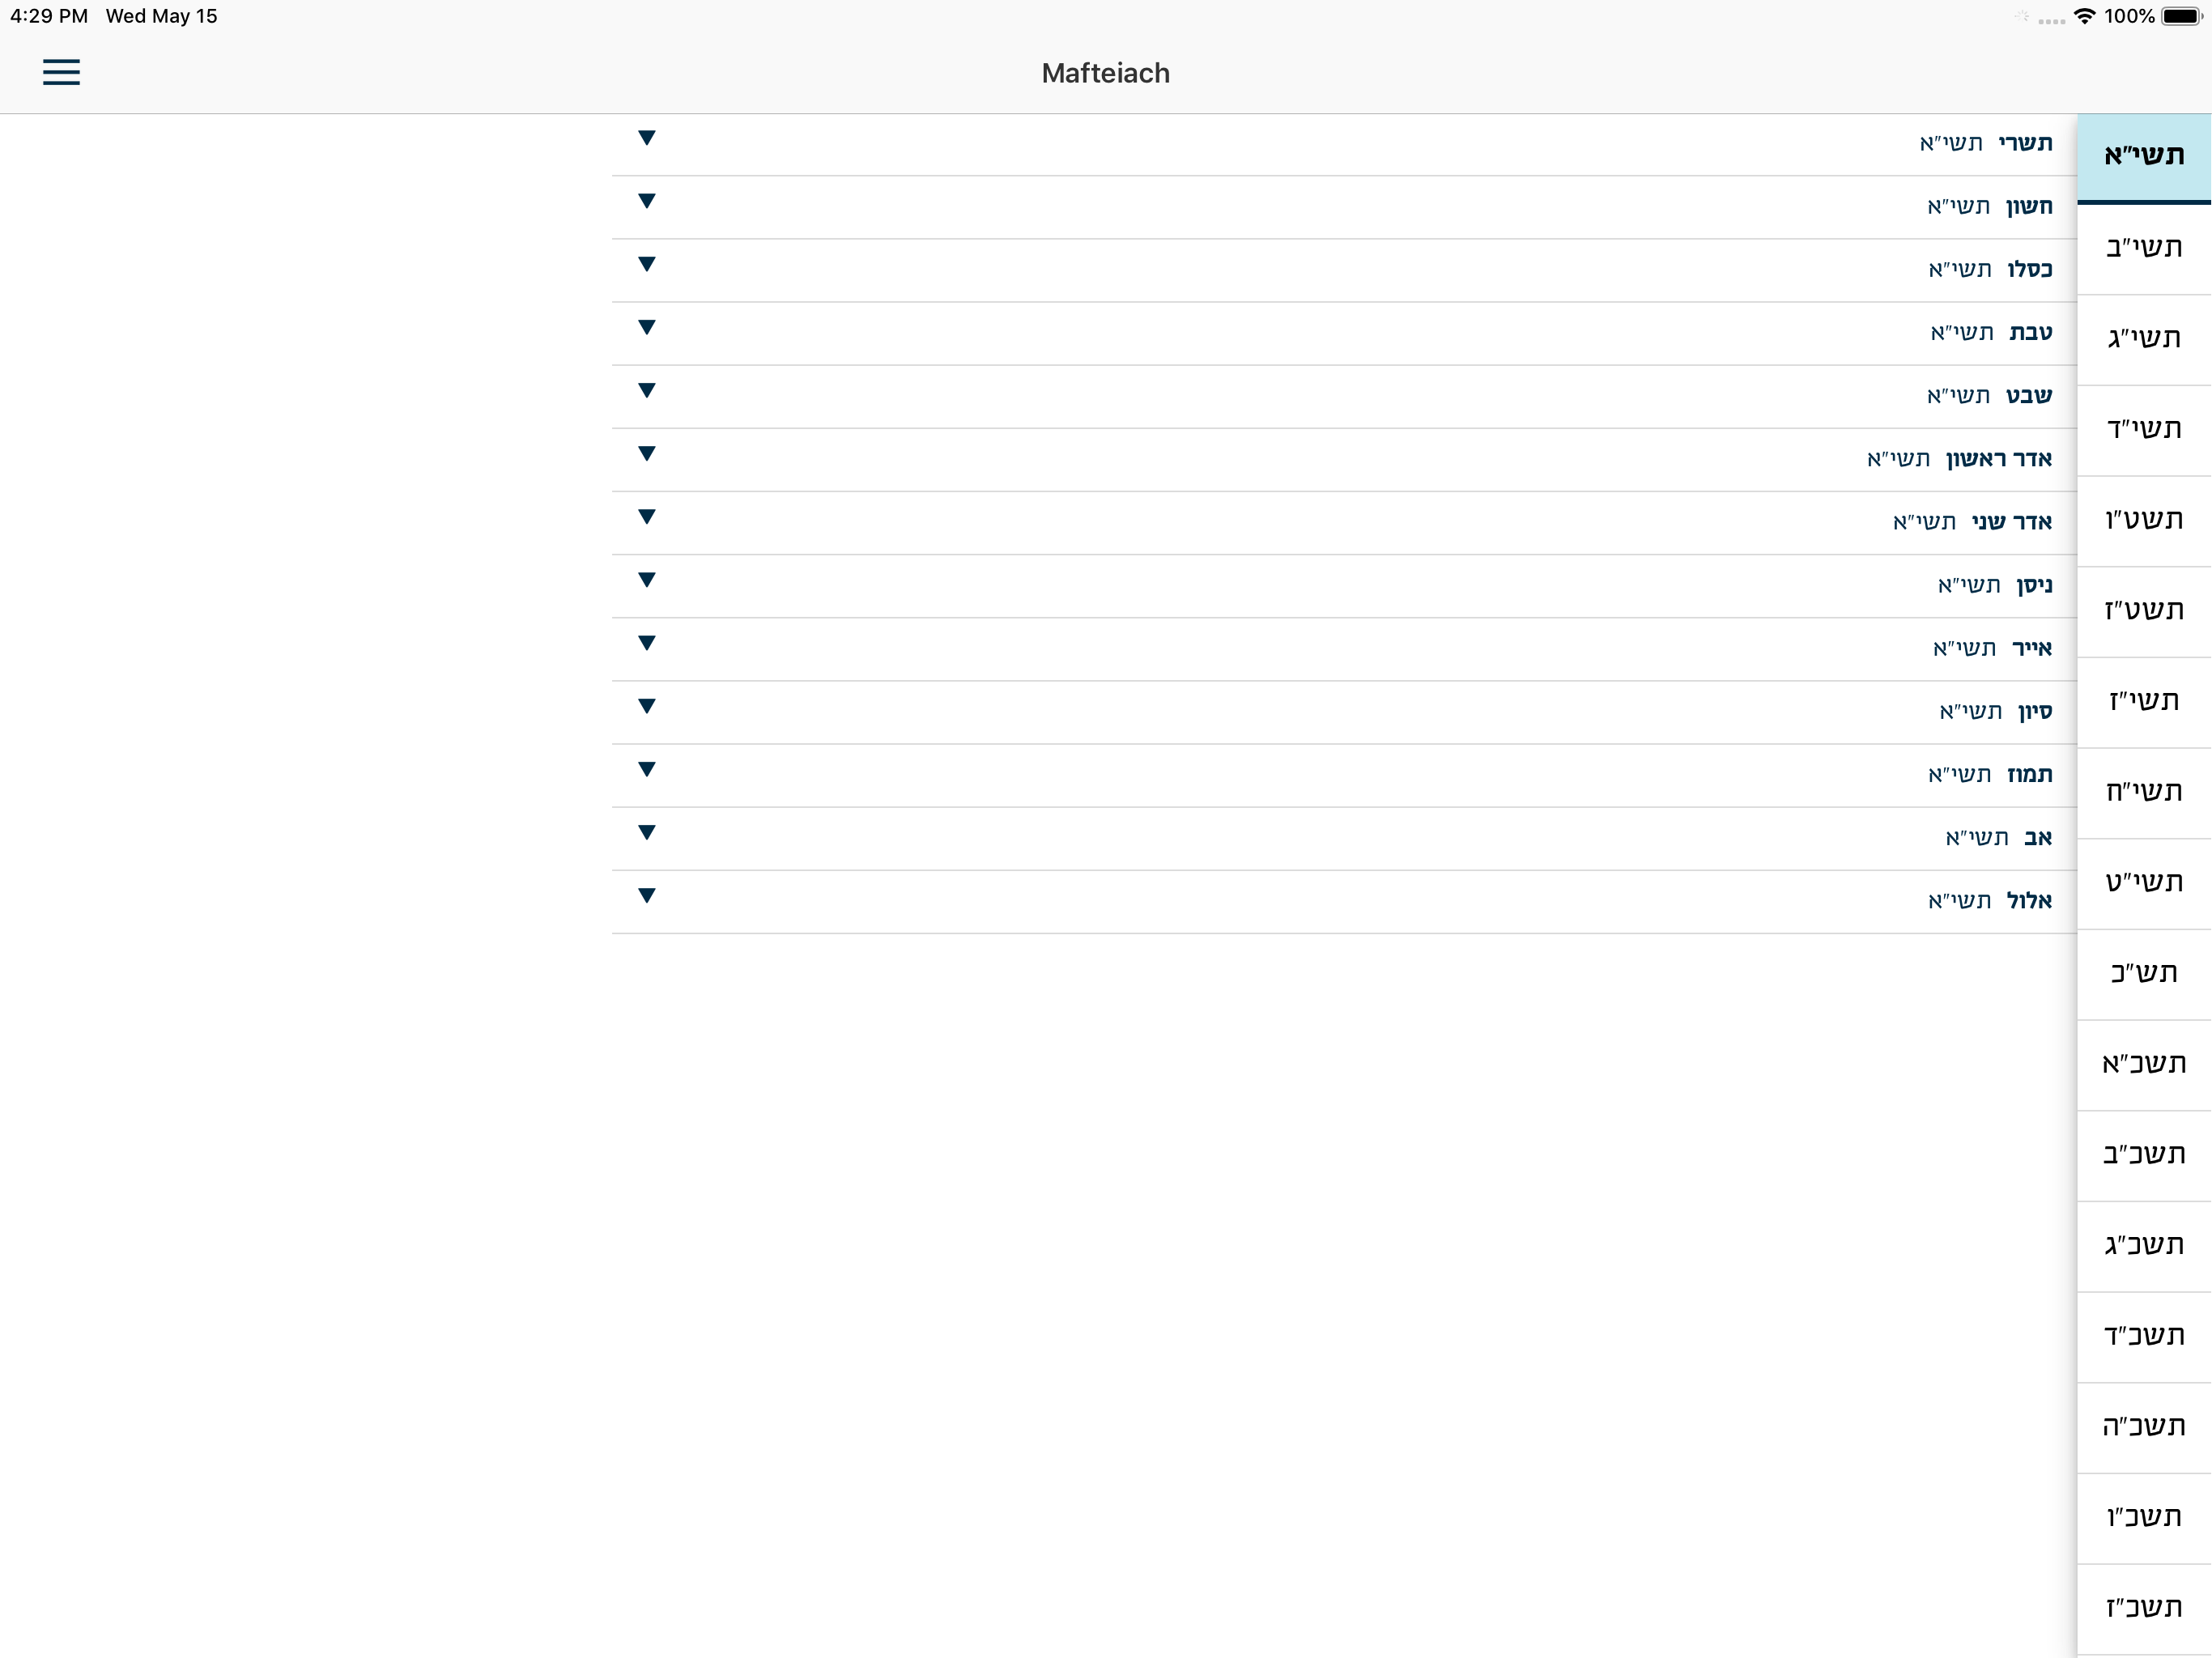Select the תש״כ year tab

coord(2144,974)
